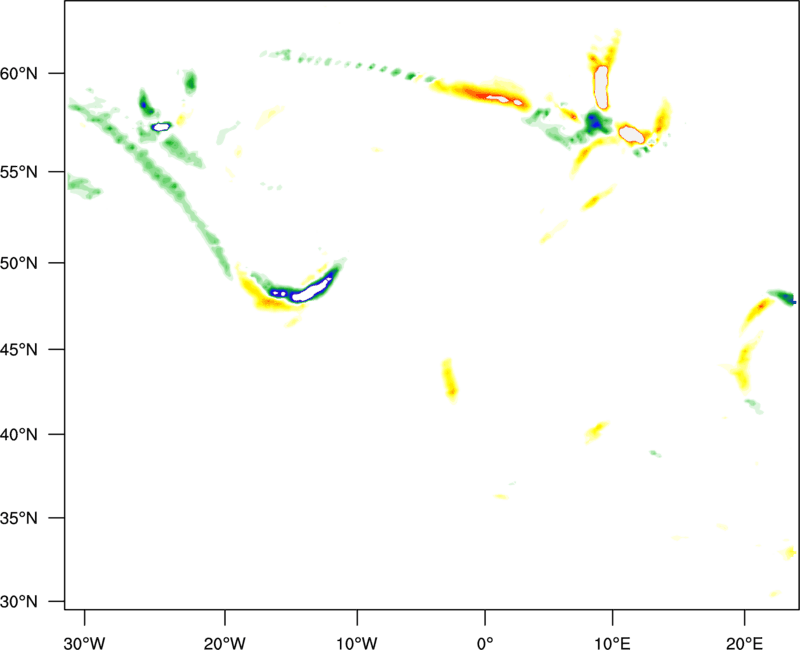Image resolution: width=800 pixels, height=650 pixels.
Task: Click the 50°N latitude label
Action: 19,263
